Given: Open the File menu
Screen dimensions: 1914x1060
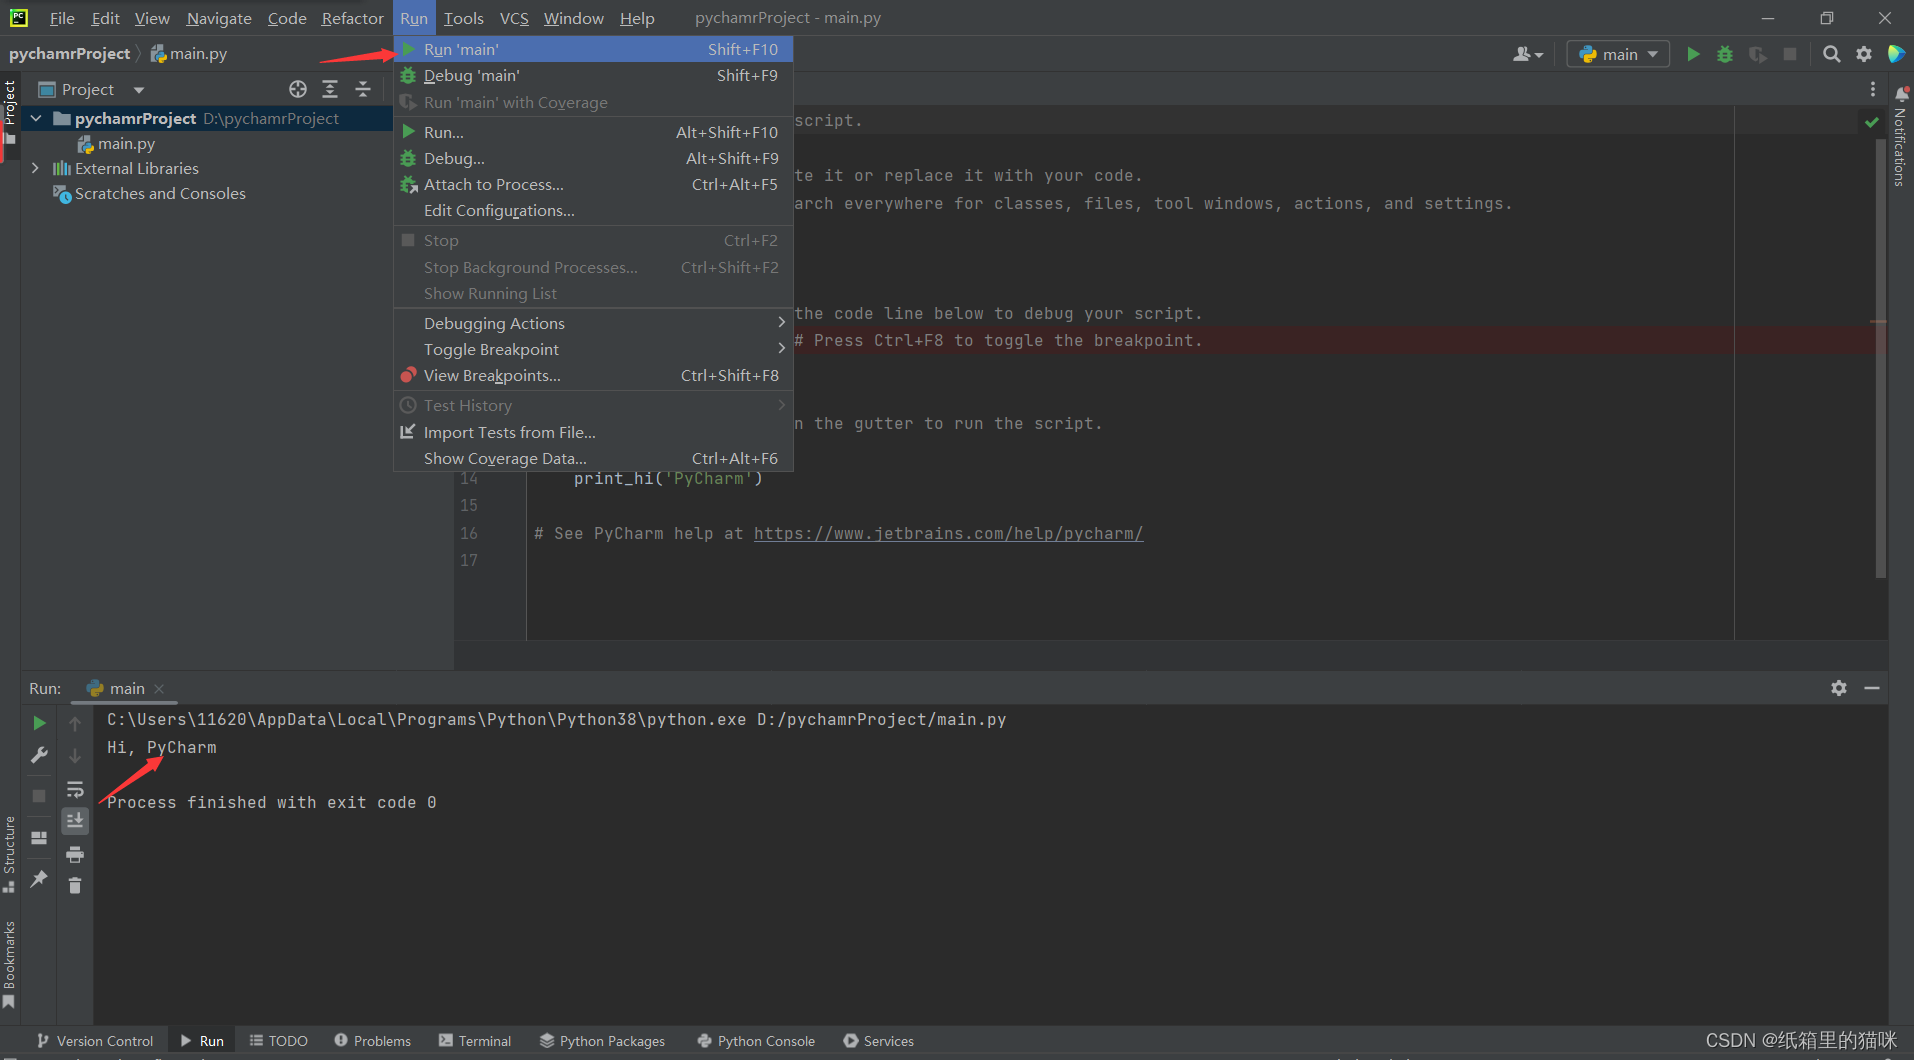Looking at the screenshot, I should (62, 18).
